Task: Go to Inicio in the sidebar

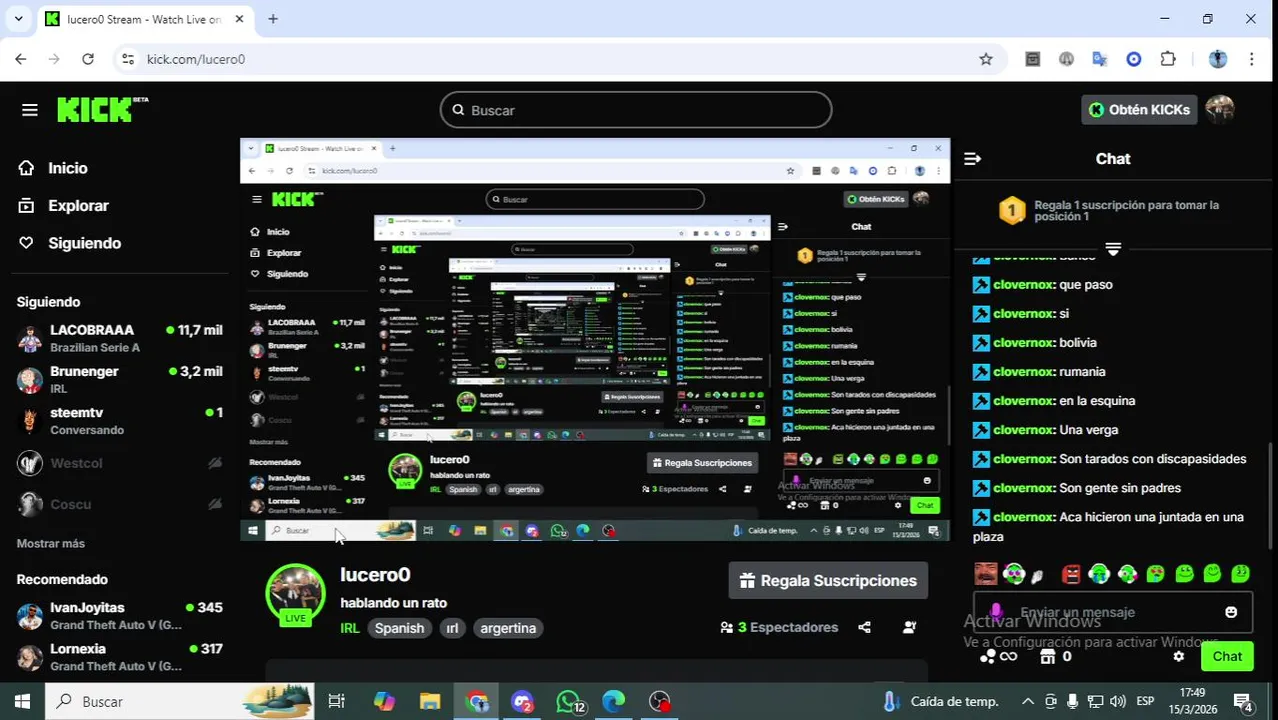Action: click(x=67, y=168)
